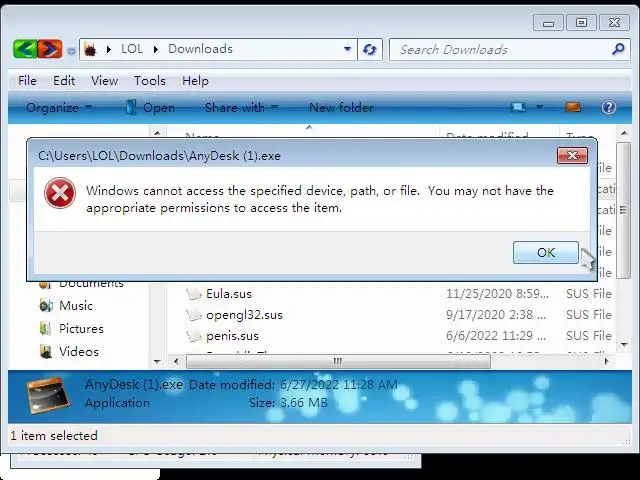Click the Videos library icon

click(46, 351)
